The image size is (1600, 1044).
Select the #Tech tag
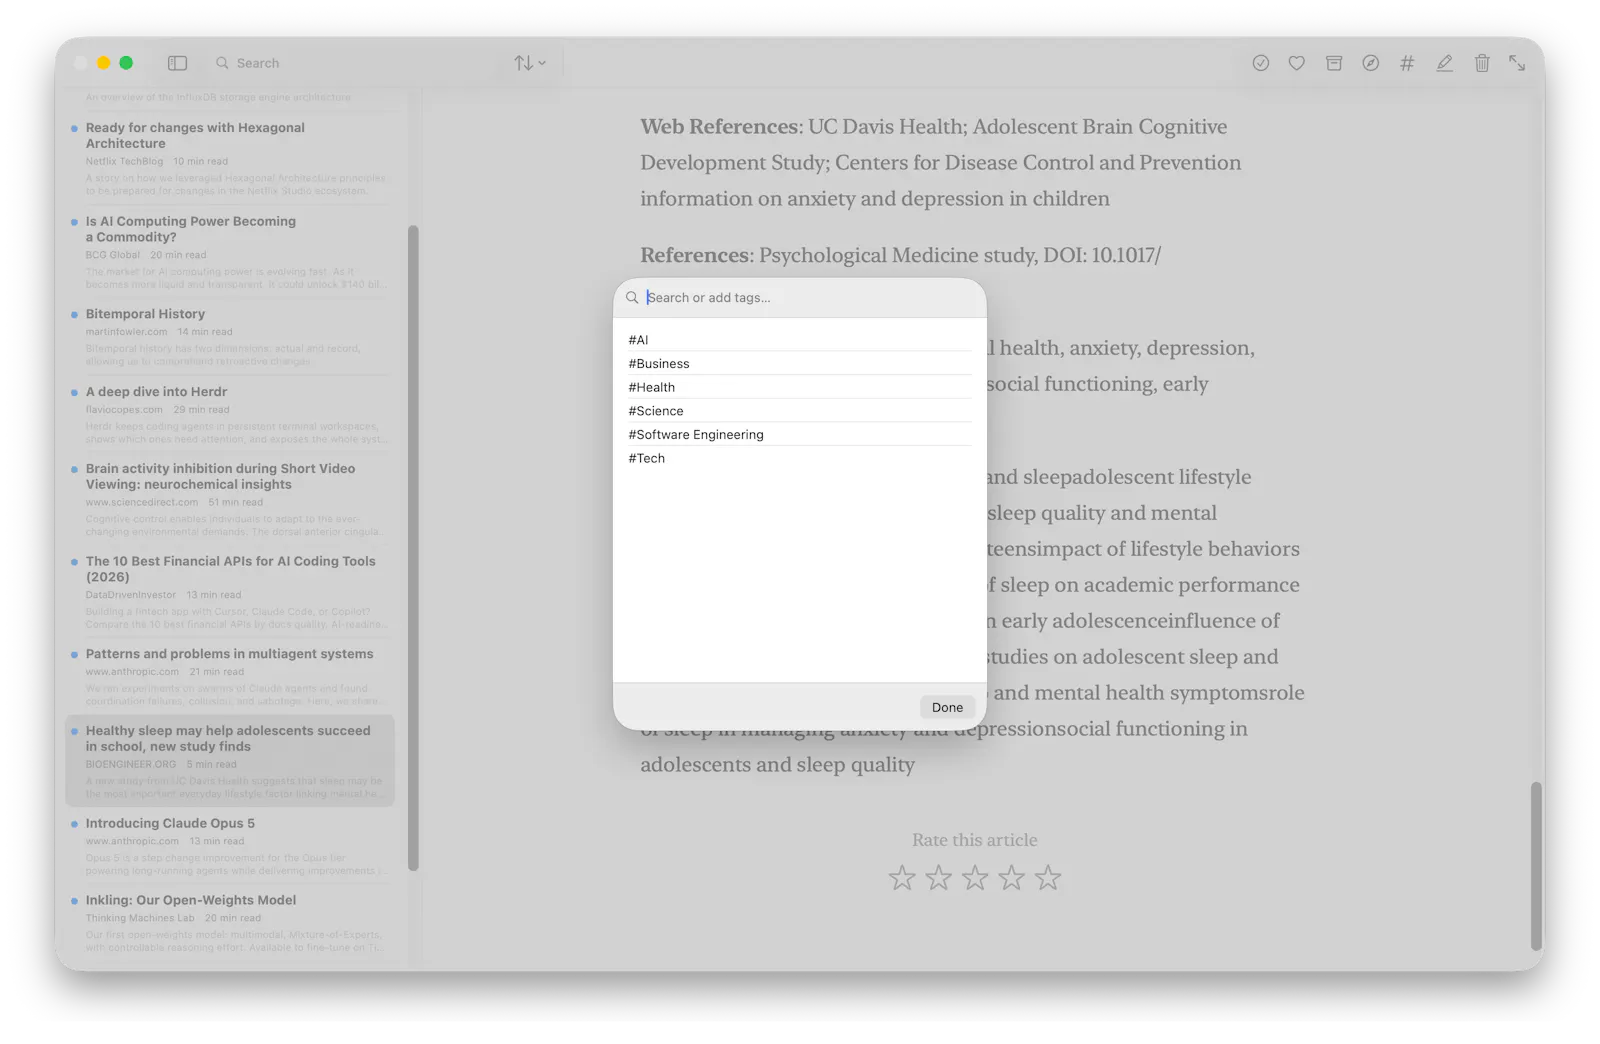[799, 458]
